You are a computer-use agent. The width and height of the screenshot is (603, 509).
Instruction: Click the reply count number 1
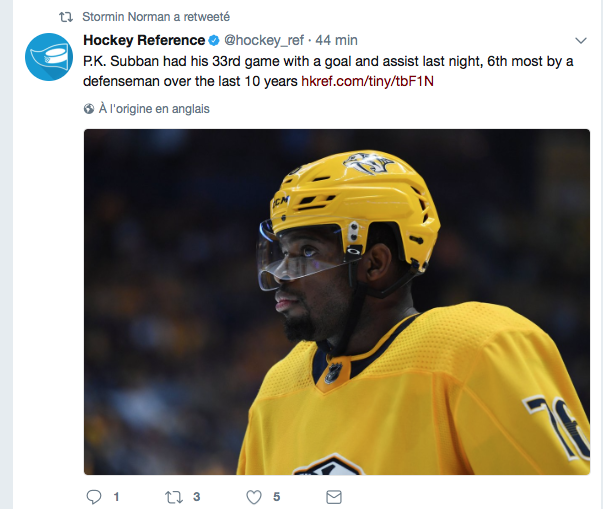coord(116,497)
